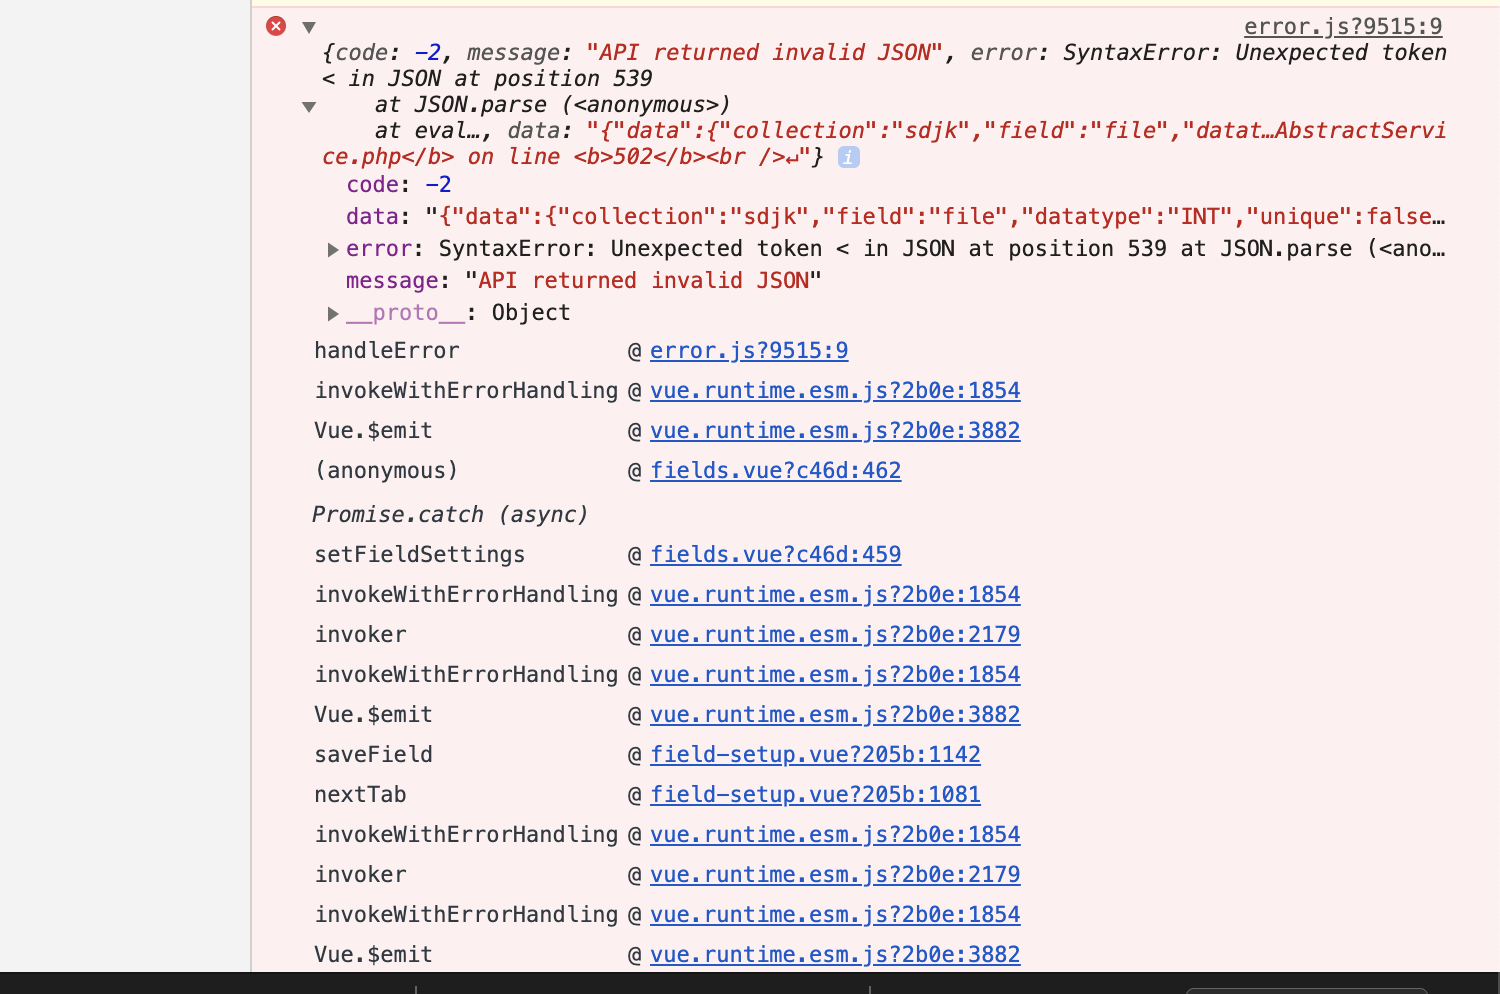The height and width of the screenshot is (994, 1500).
Task: Expand the error SyntaxError property
Action: 332,249
